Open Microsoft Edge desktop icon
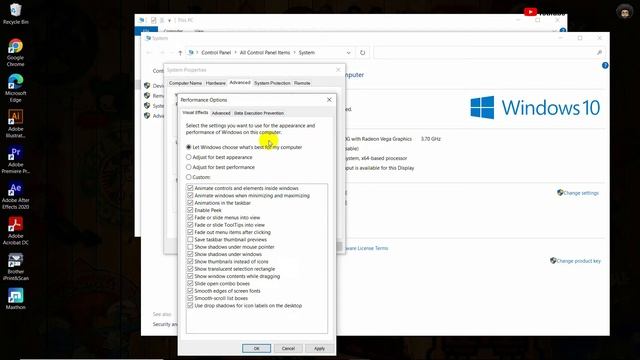The height and width of the screenshot is (360, 640). [x=16, y=88]
